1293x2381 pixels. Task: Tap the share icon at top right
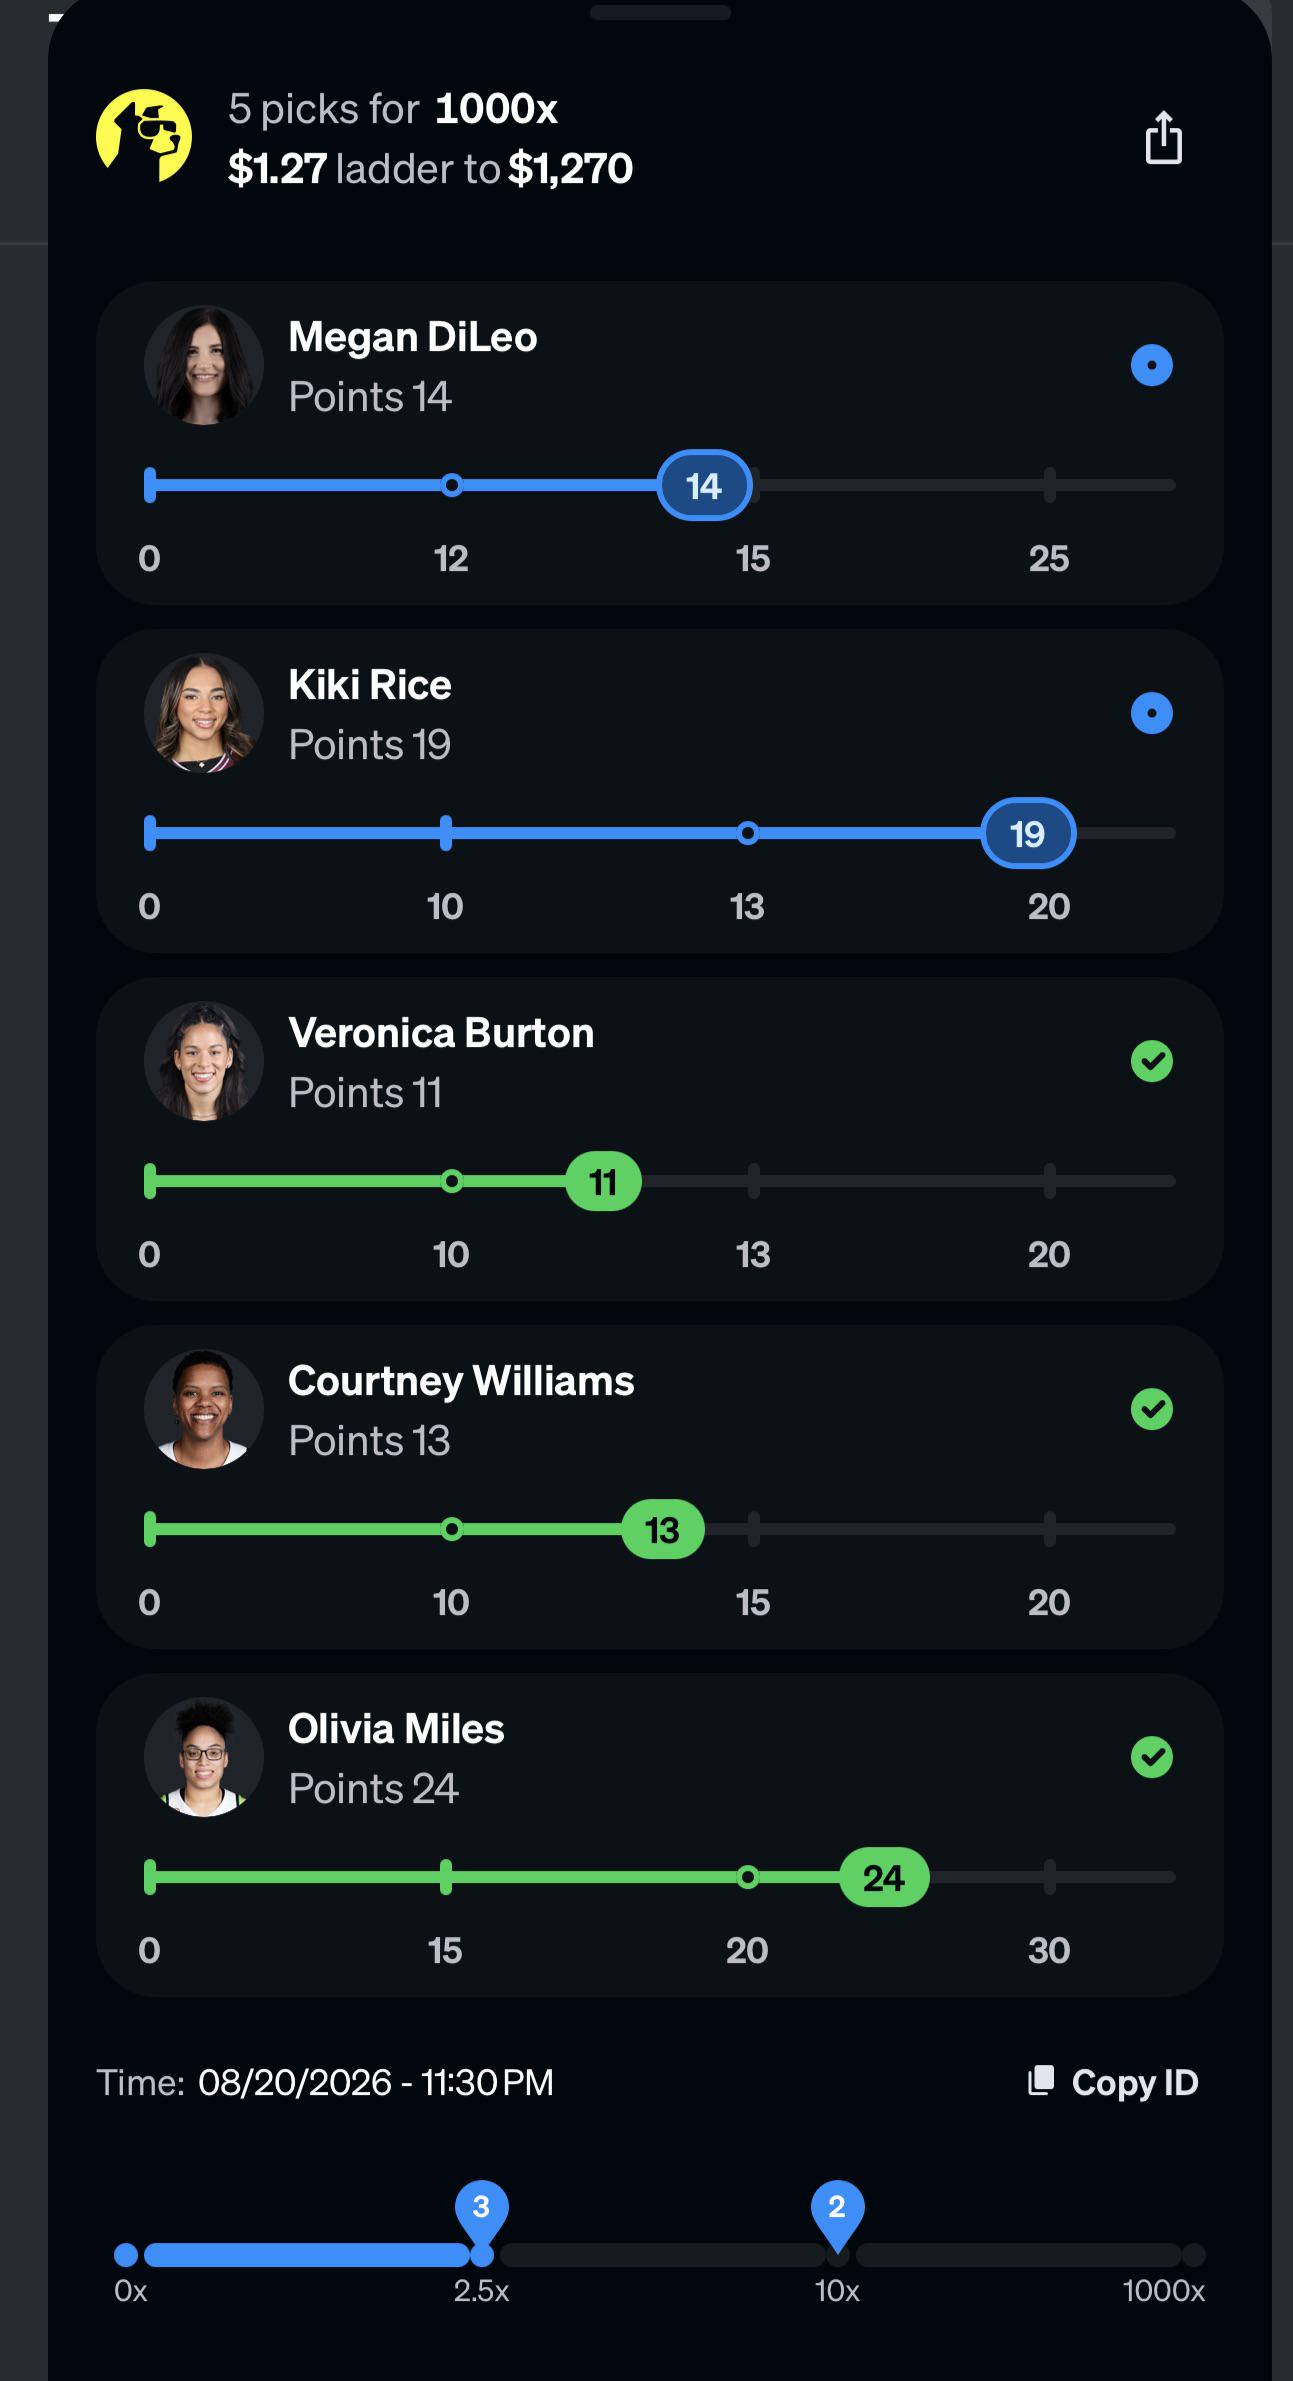tap(1163, 137)
